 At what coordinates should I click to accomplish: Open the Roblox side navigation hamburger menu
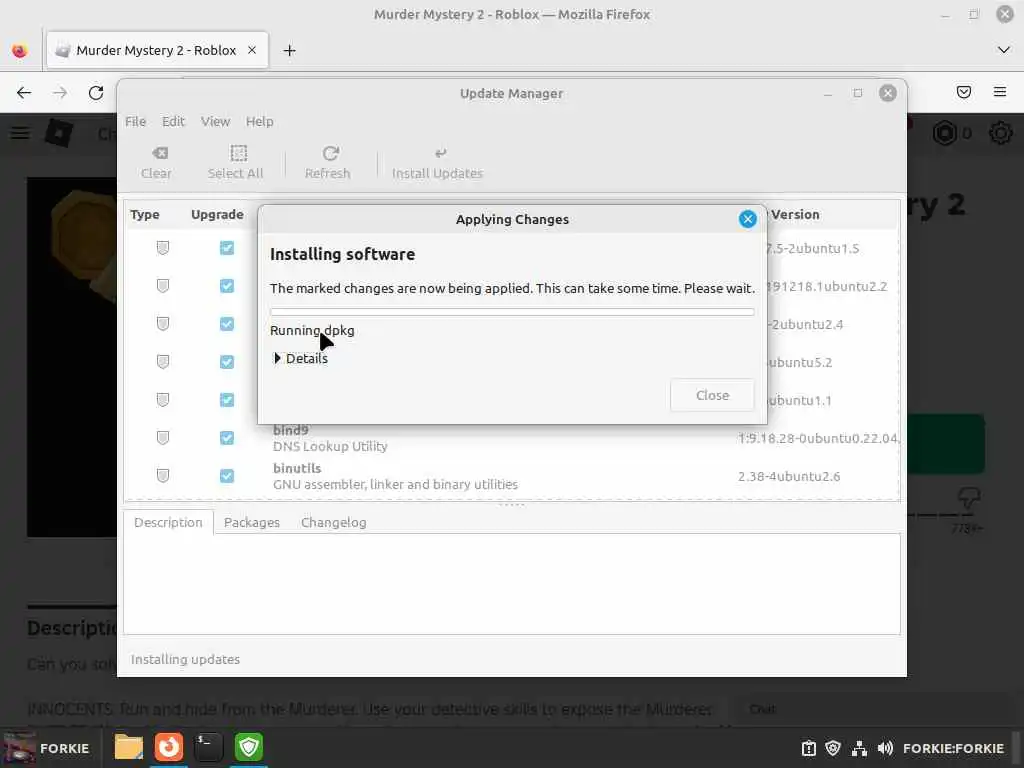point(20,133)
